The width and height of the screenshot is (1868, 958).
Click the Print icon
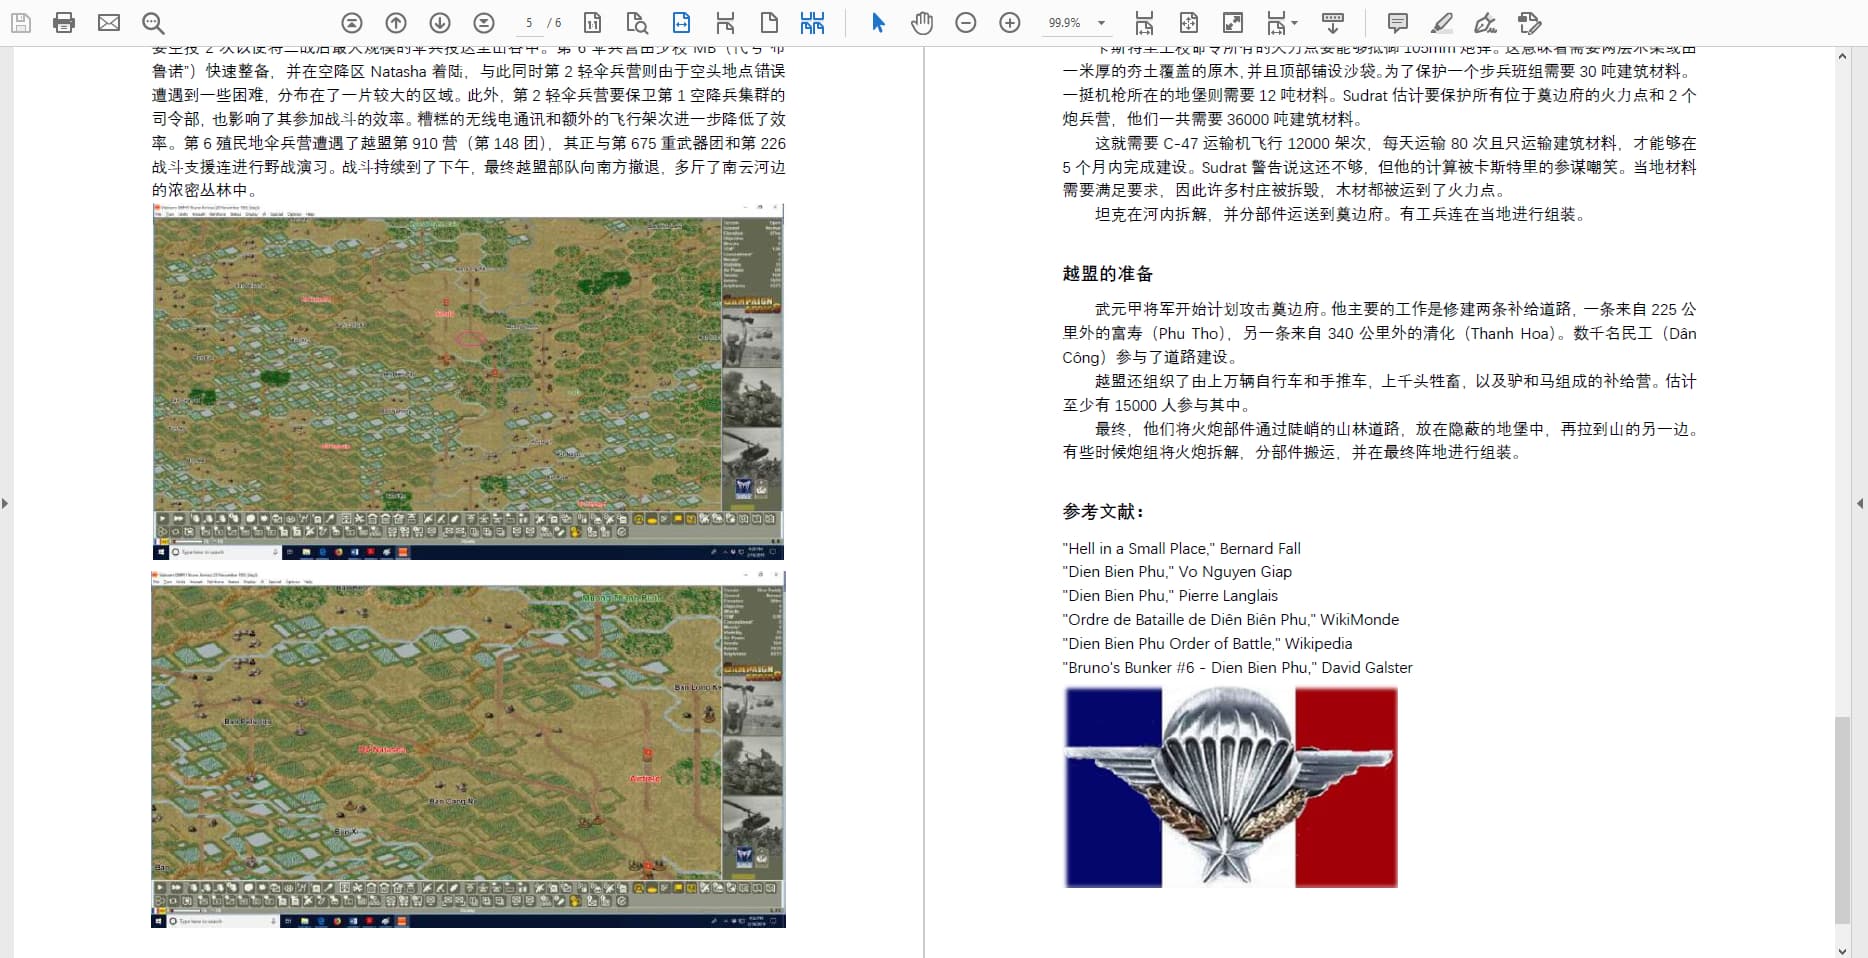pyautogui.click(x=64, y=23)
